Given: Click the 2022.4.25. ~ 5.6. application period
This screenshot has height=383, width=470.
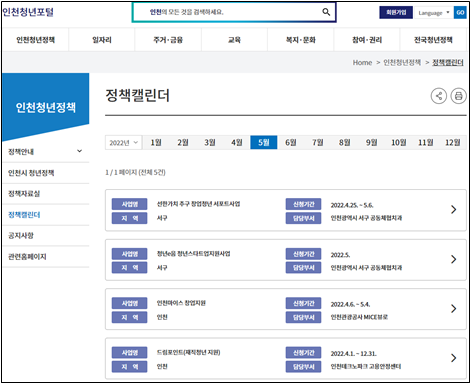Looking at the screenshot, I should tap(352, 205).
